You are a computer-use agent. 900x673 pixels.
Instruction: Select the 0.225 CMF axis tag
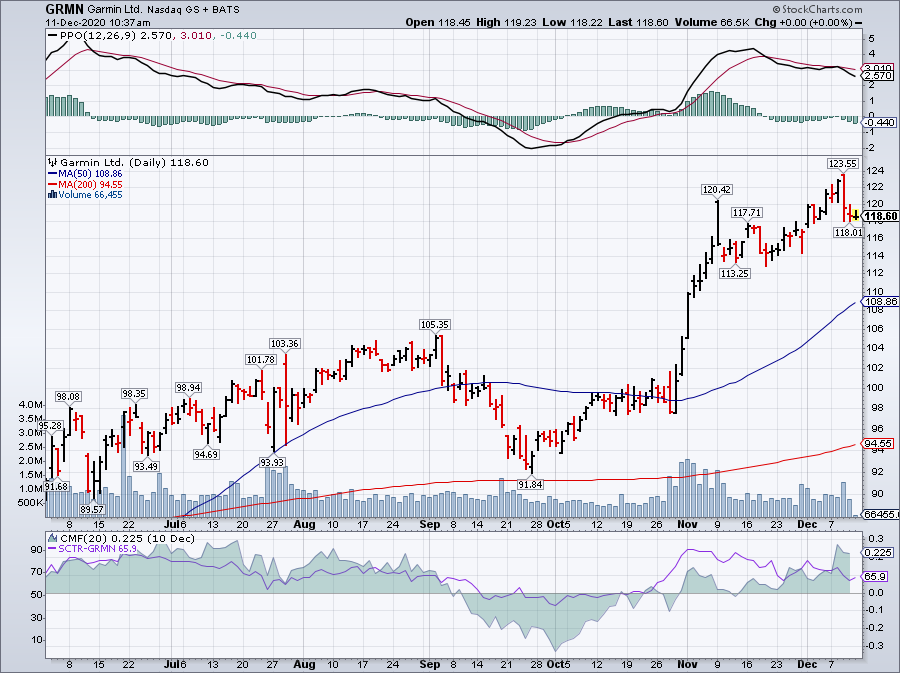tap(879, 553)
